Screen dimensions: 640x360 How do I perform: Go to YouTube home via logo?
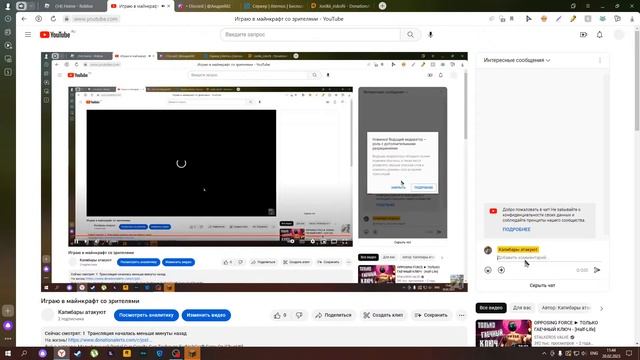point(55,35)
